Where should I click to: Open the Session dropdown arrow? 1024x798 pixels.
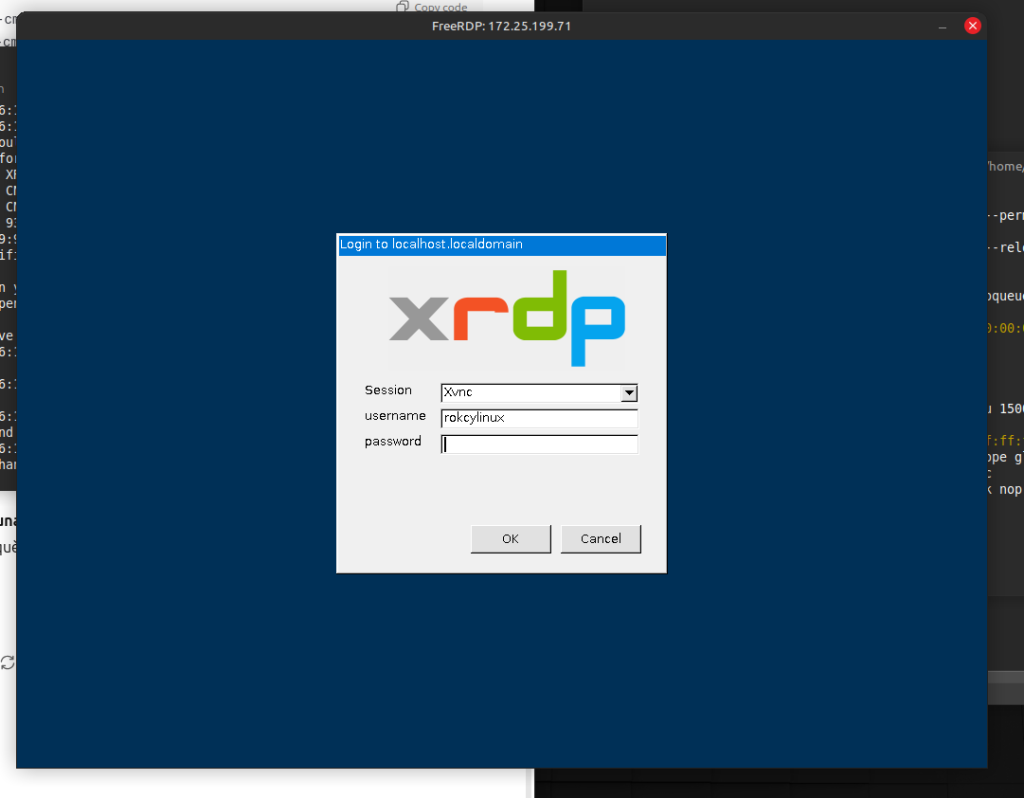[x=629, y=393]
